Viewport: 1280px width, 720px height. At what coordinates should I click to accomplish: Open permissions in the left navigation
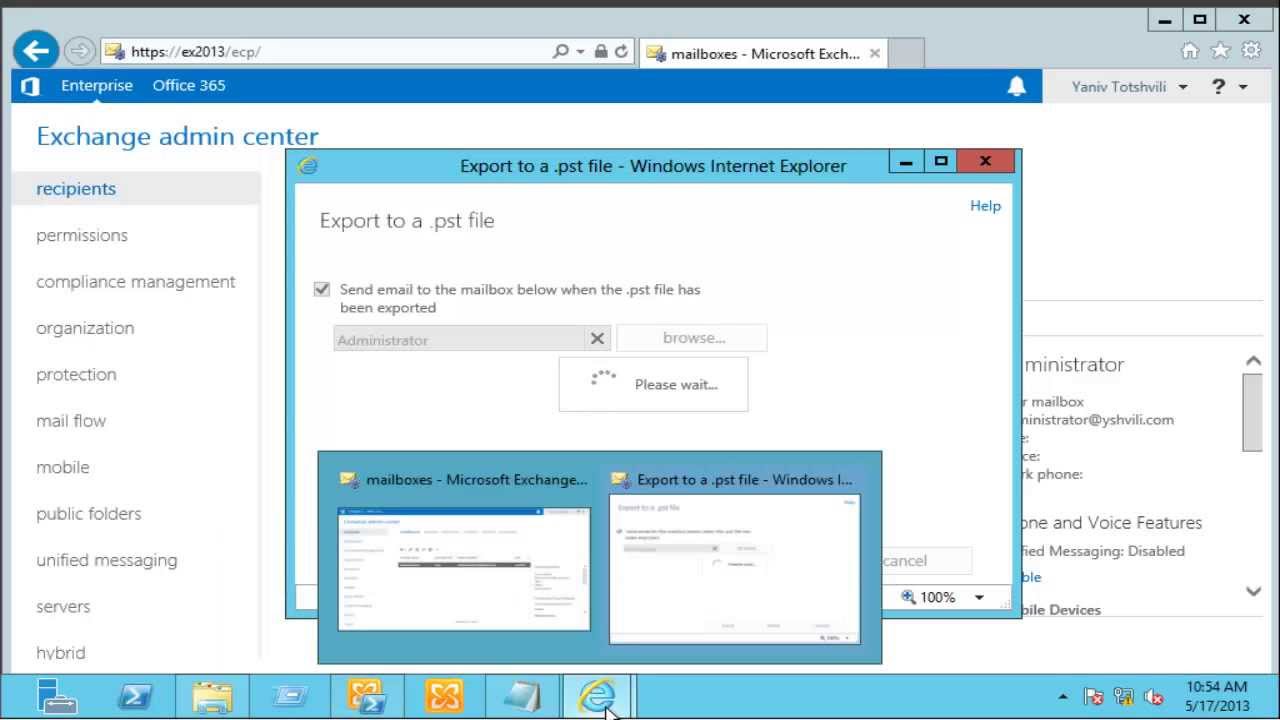pyautogui.click(x=82, y=235)
